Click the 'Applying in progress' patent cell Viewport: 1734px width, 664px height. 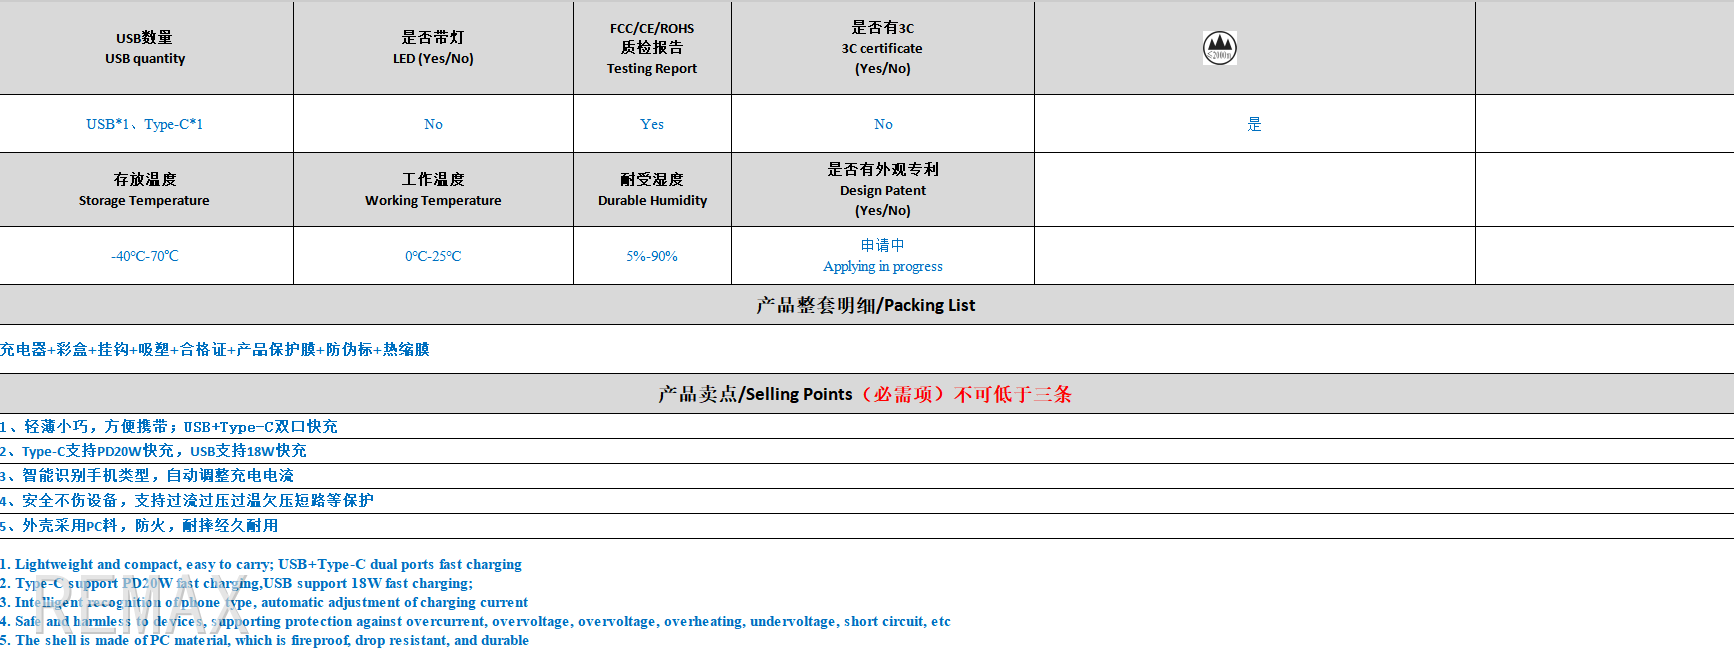(882, 256)
